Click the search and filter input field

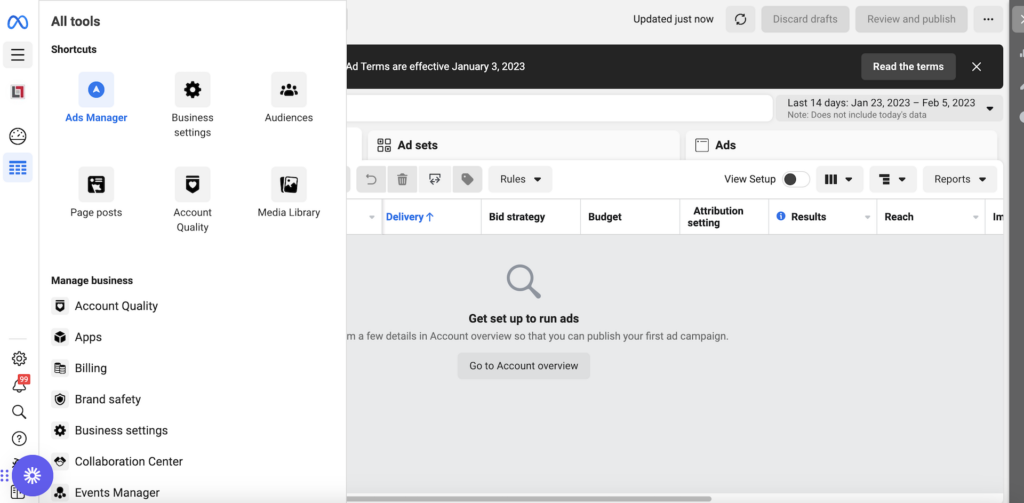(x=559, y=108)
